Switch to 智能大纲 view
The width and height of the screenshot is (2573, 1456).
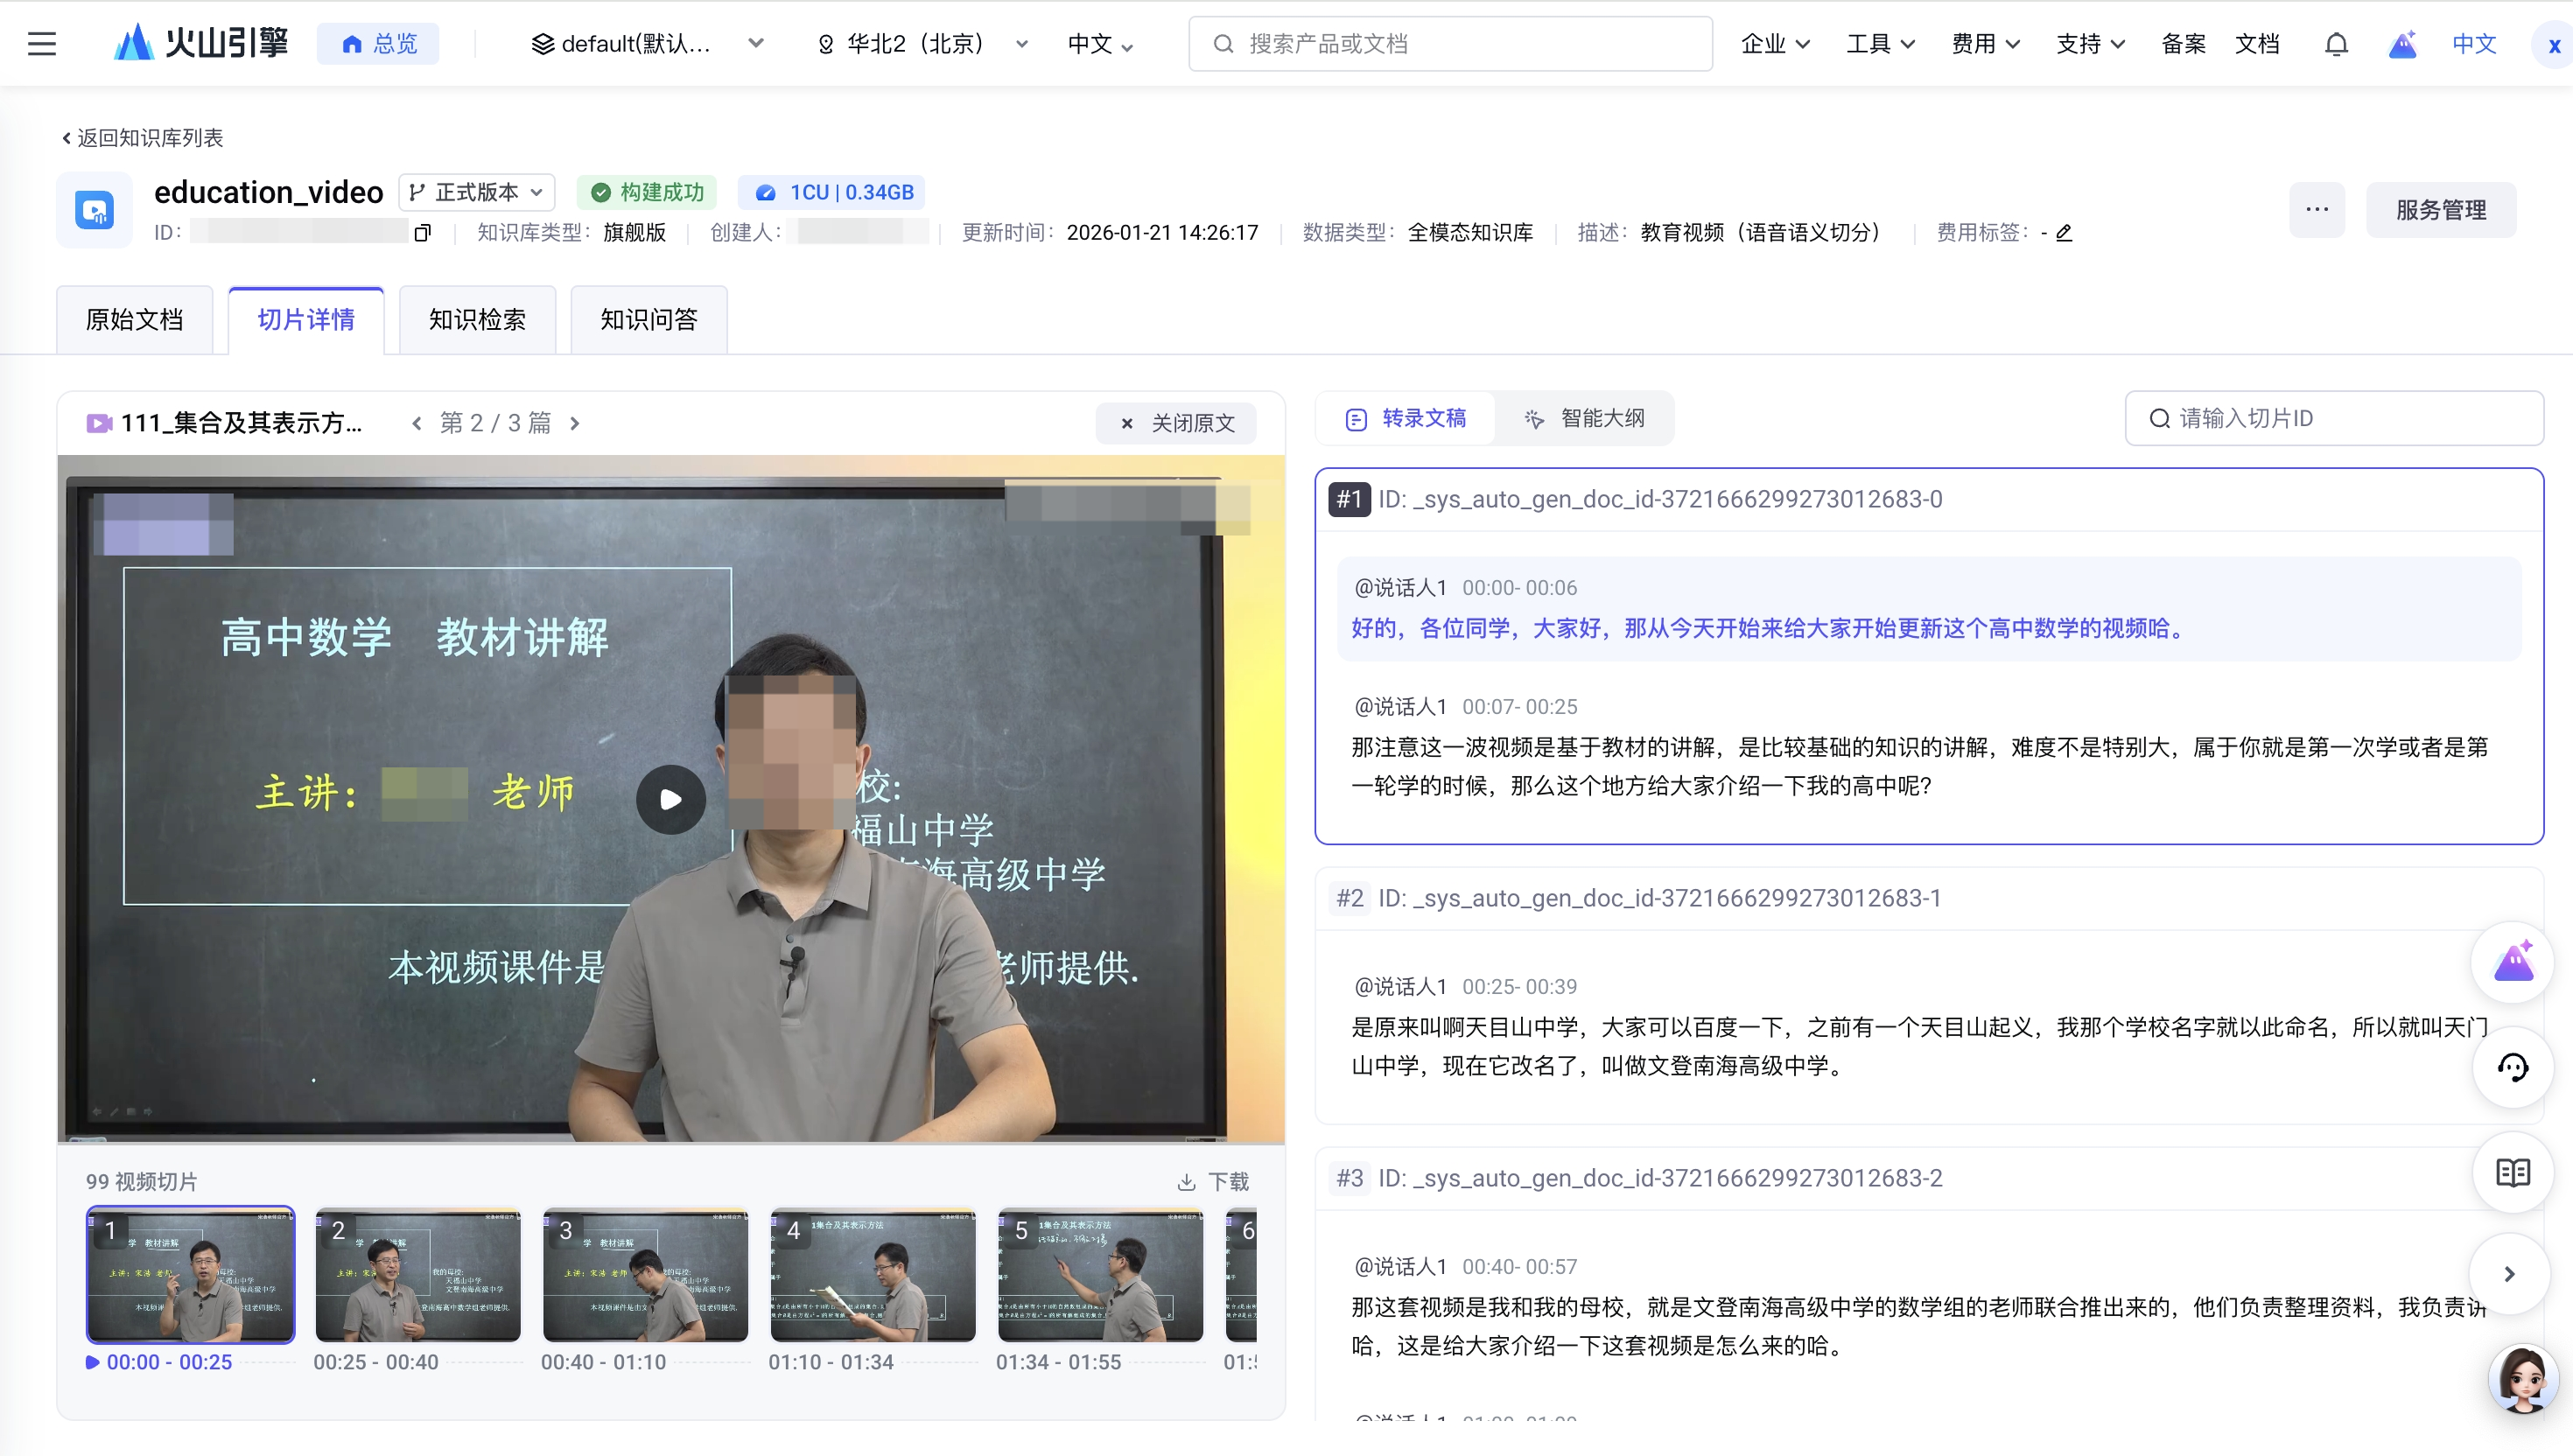pyautogui.click(x=1585, y=418)
